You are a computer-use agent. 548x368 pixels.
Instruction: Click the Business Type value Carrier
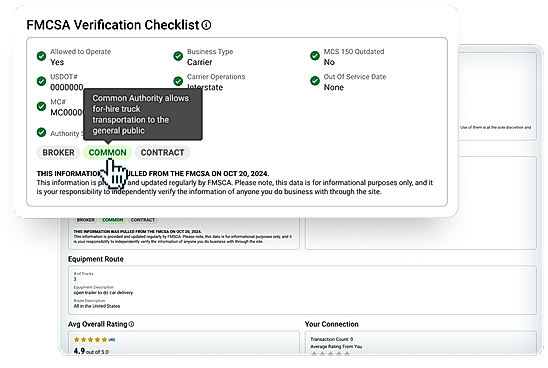click(x=200, y=62)
